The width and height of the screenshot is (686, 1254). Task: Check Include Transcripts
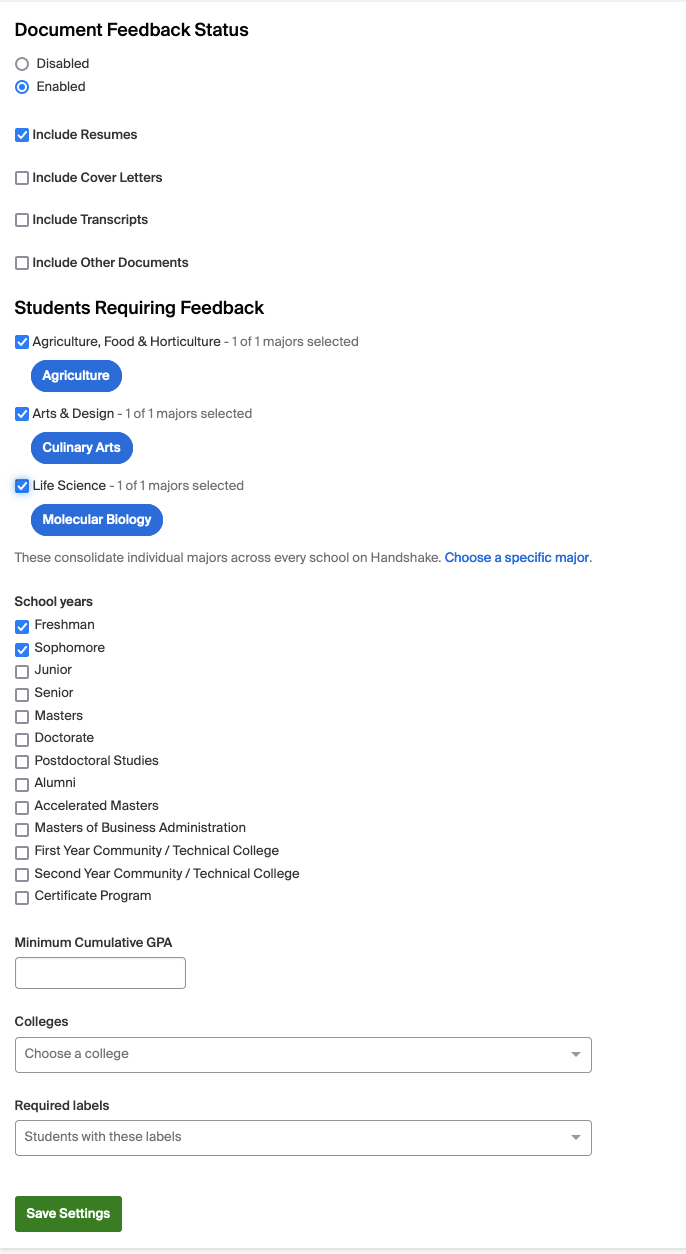click(x=21, y=220)
